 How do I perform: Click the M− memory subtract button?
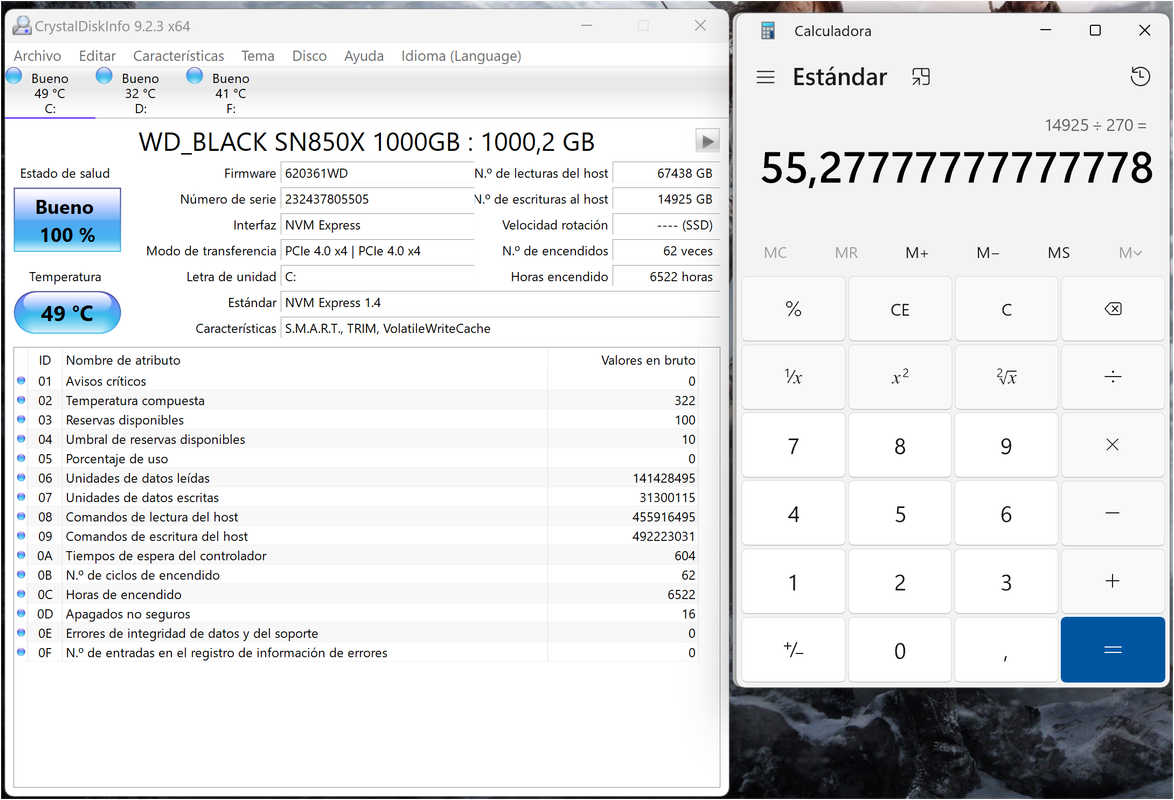[x=988, y=252]
